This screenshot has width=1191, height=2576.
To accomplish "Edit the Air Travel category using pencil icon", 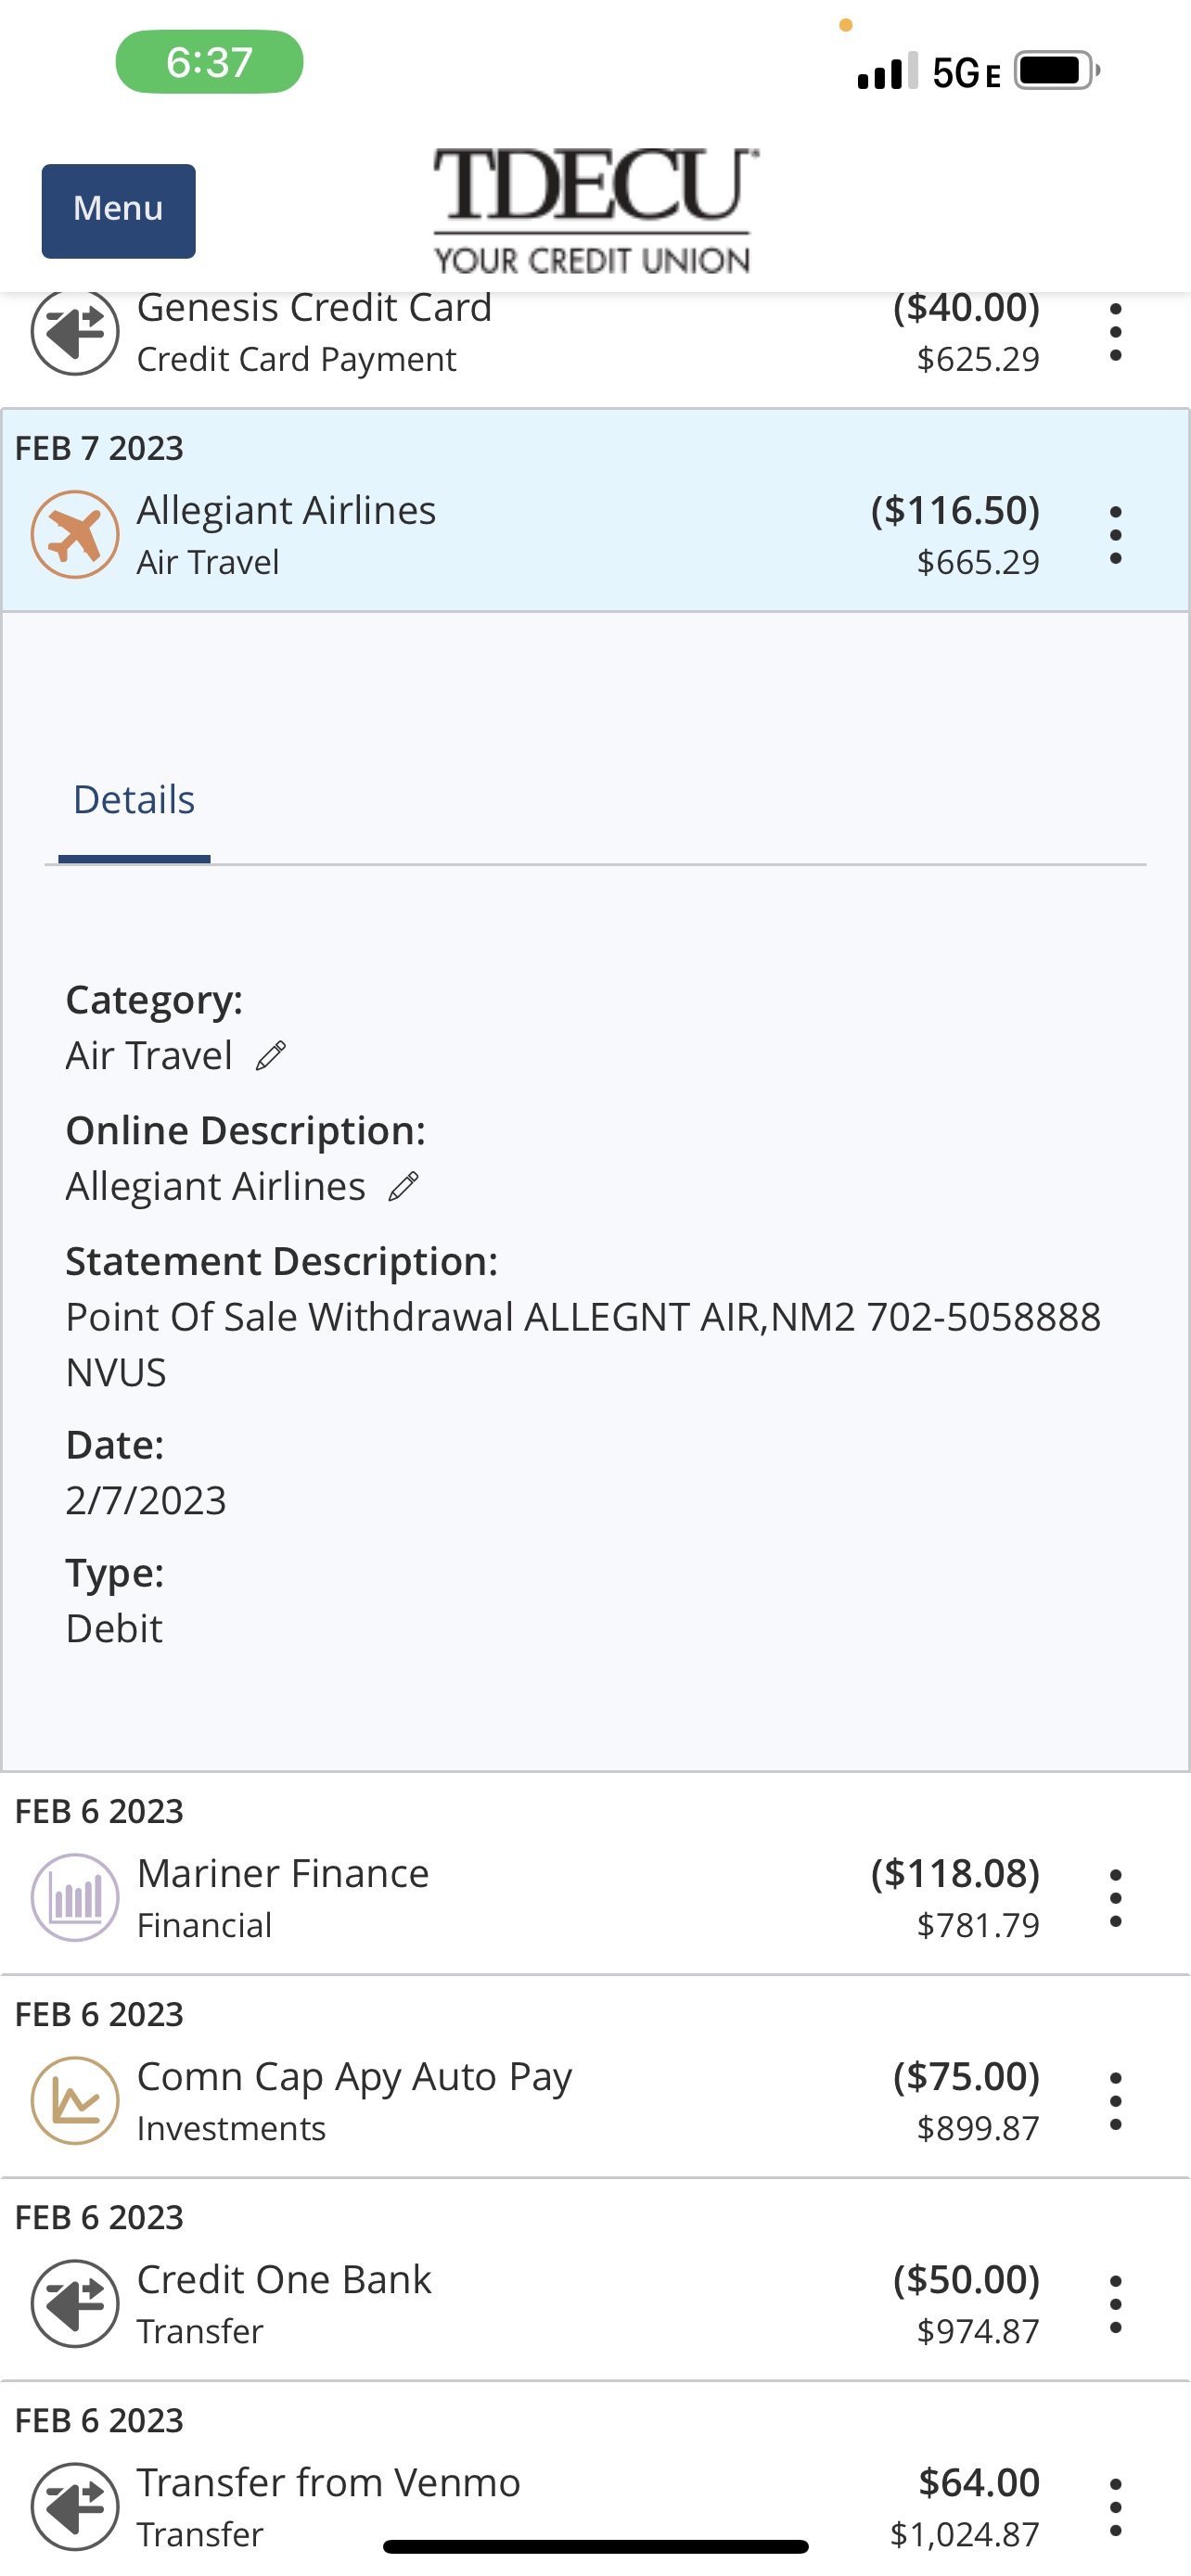I will pyautogui.click(x=270, y=1054).
